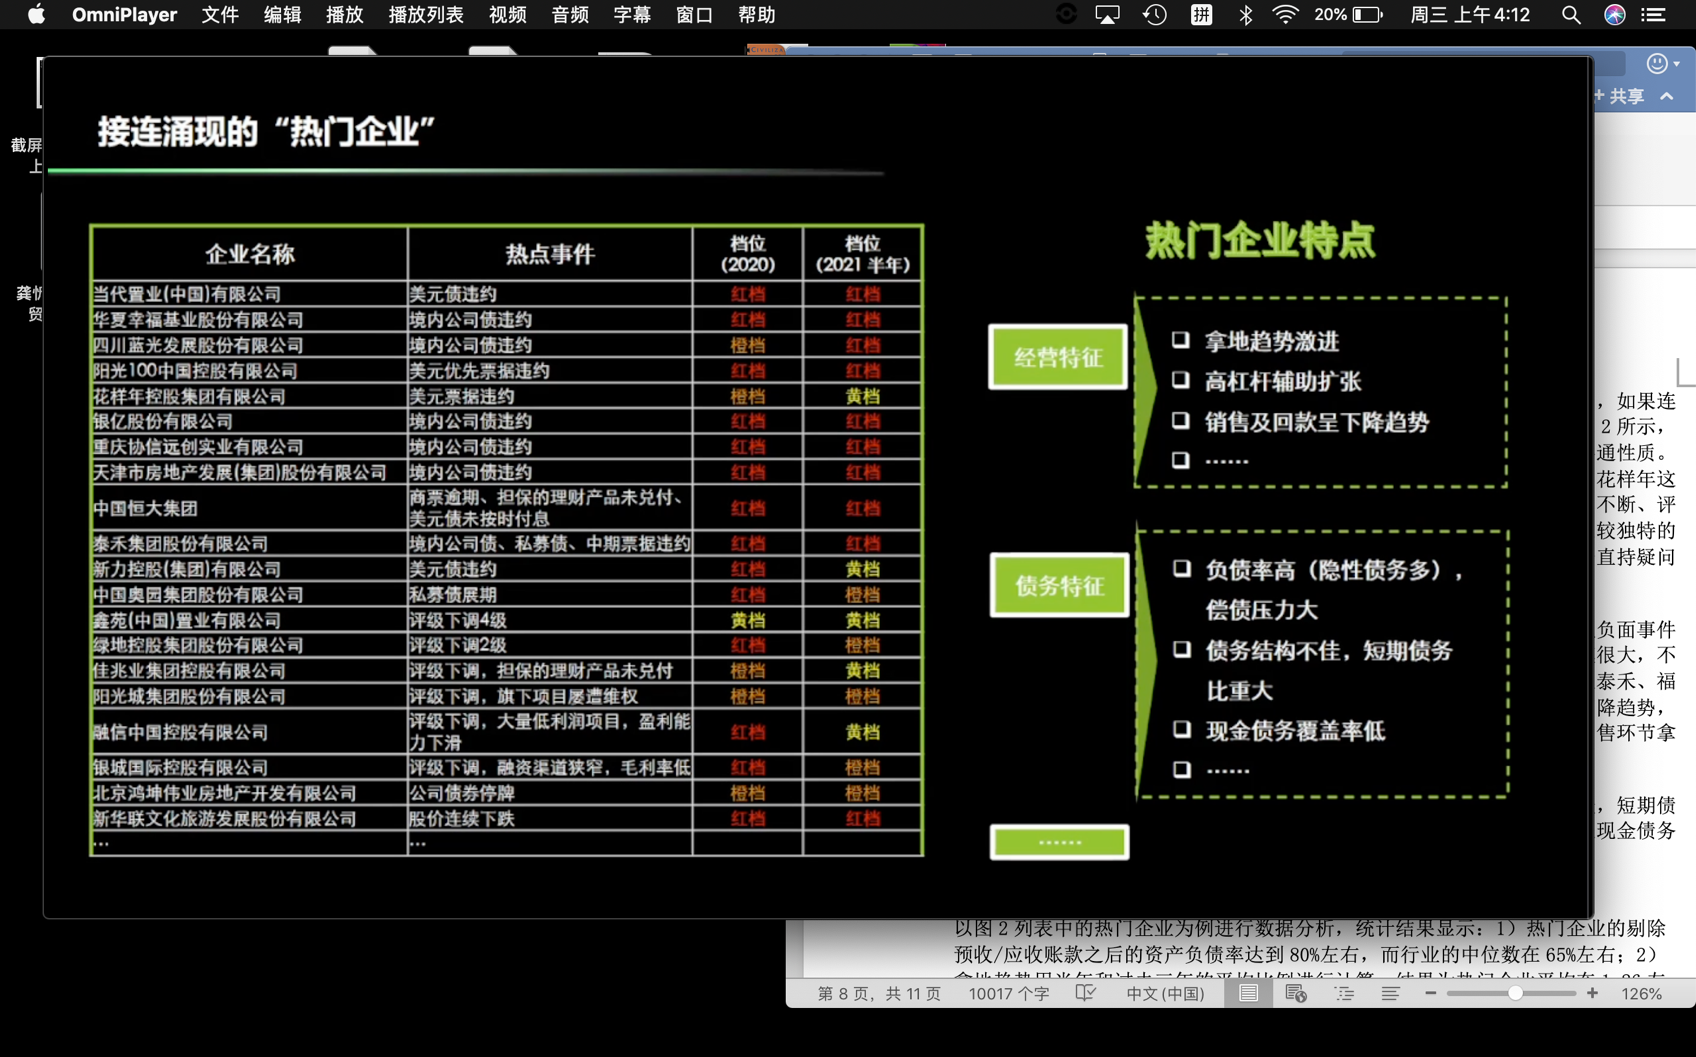
Task: Click the circular status icon left of AirPlay
Action: point(1066,15)
